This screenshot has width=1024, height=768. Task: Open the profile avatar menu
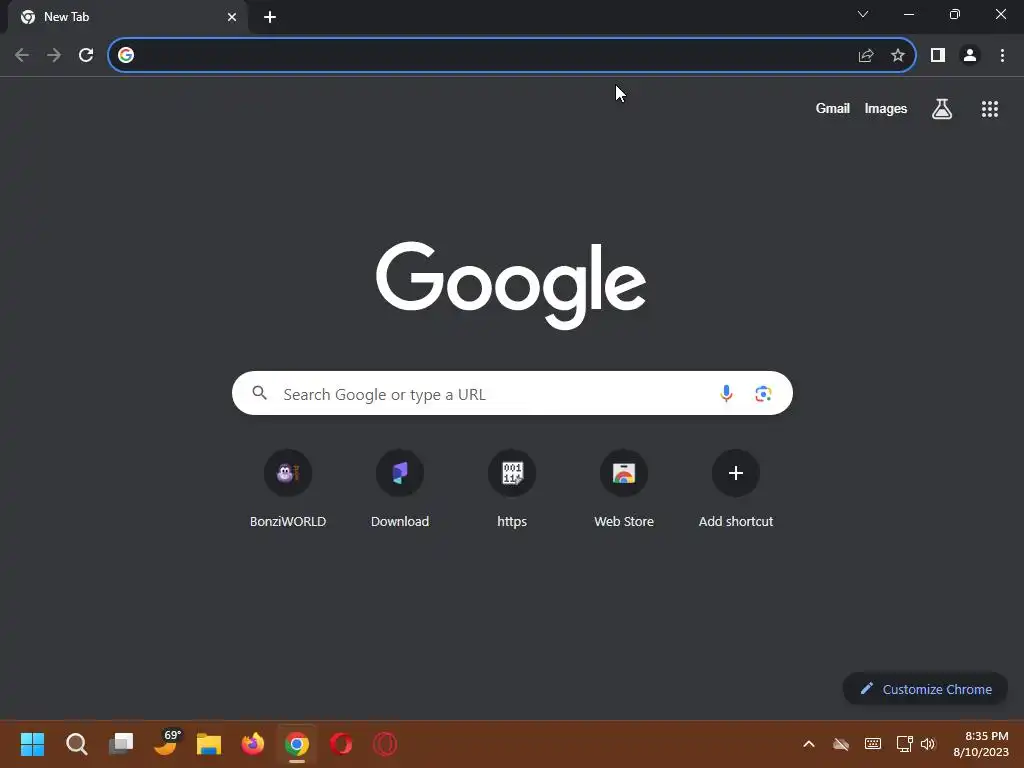(x=970, y=55)
